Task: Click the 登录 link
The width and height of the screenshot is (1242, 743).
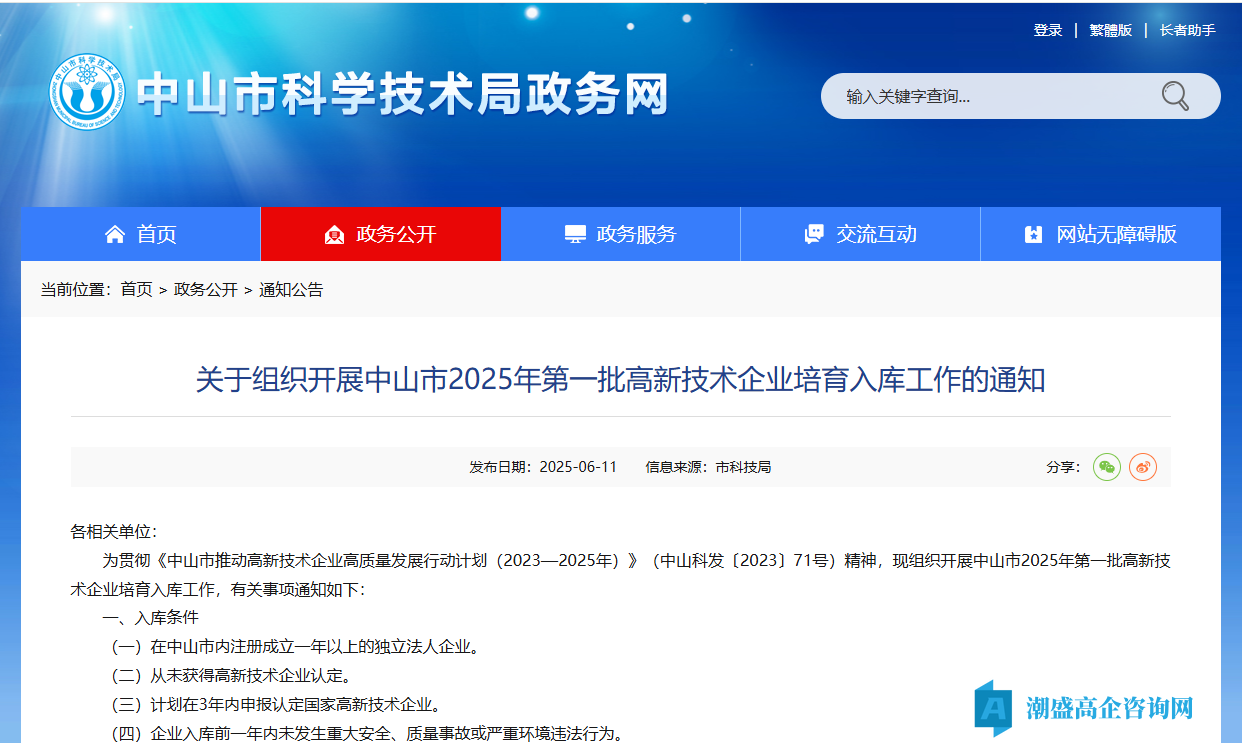Action: pyautogui.click(x=1048, y=30)
